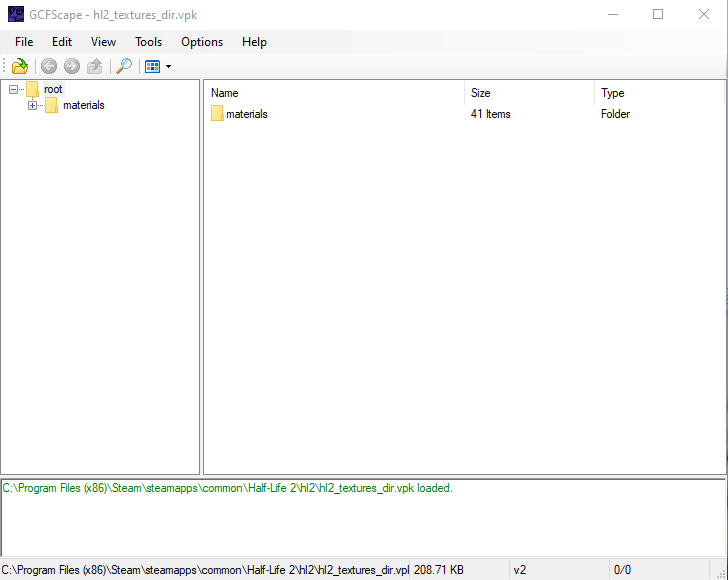Sort by the Type column header

pos(659,93)
